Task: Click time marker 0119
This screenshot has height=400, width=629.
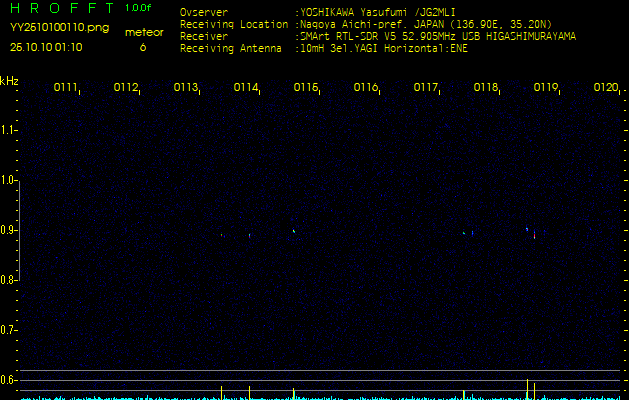Action: (545, 87)
